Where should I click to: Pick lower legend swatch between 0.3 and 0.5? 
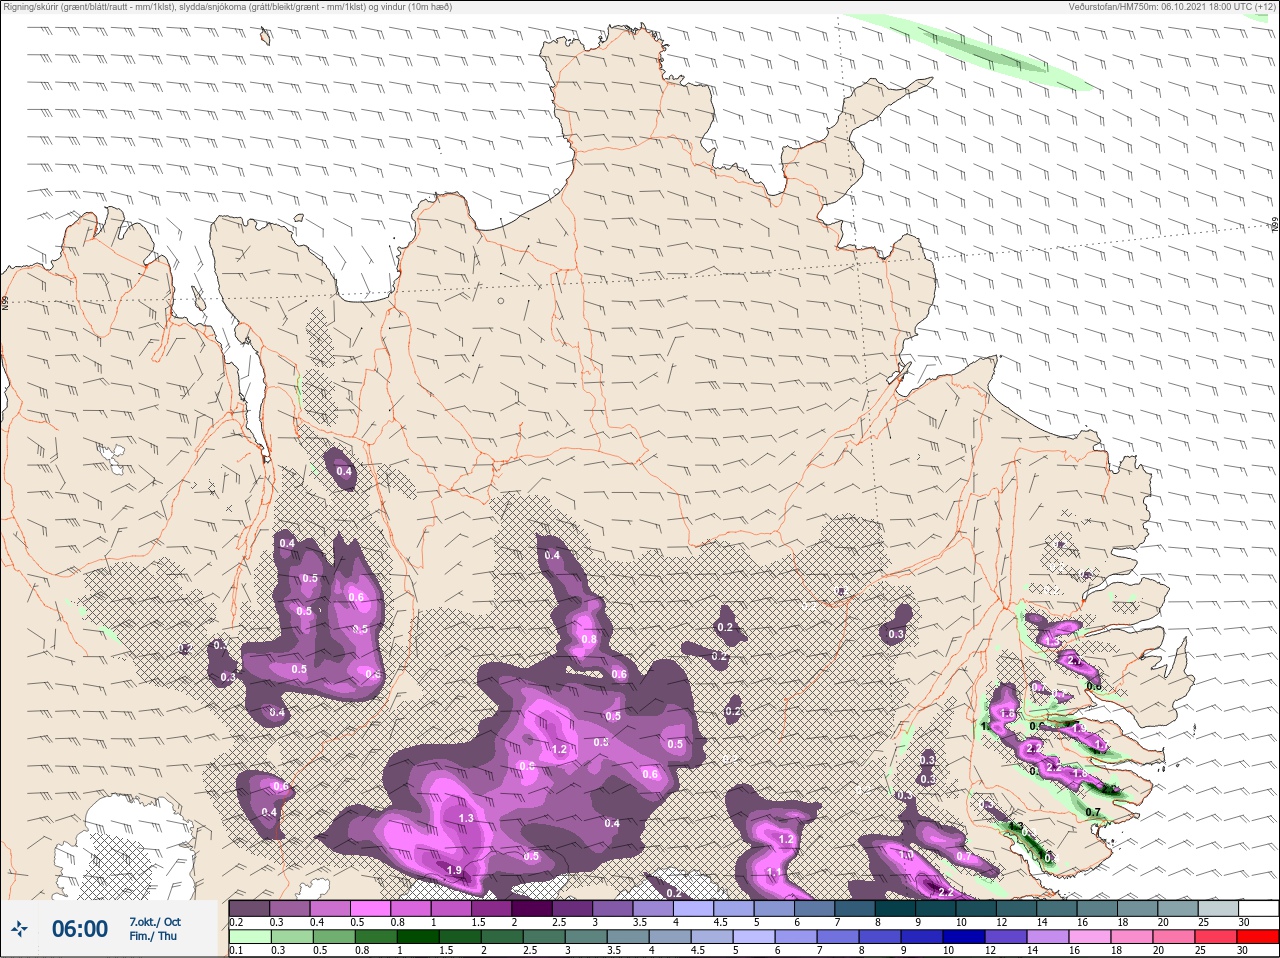[290, 938]
